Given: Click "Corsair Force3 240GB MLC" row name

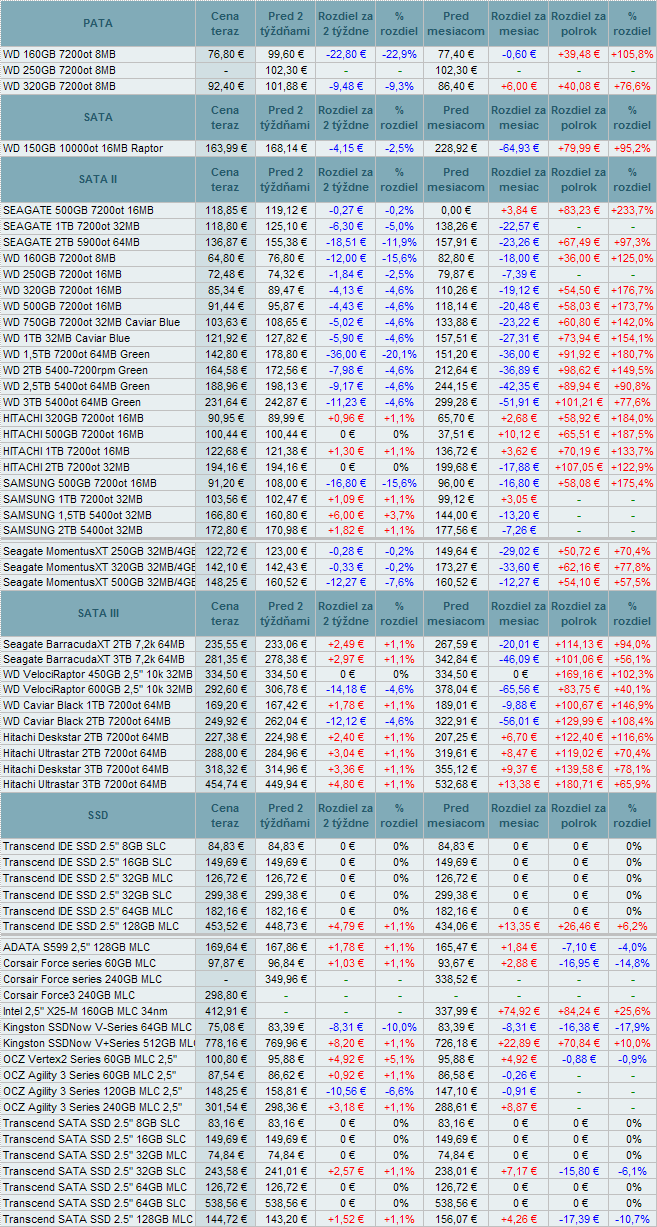Looking at the screenshot, I should [69, 995].
